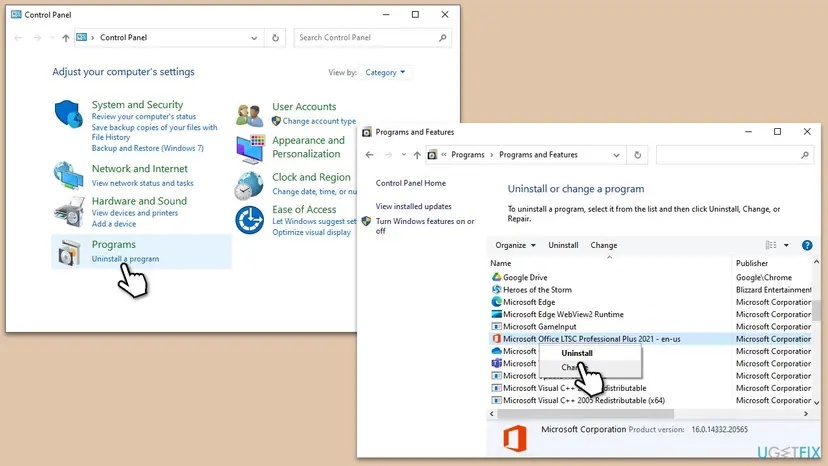The image size is (828, 466).
Task: Open the View by Category dropdown
Action: (385, 72)
